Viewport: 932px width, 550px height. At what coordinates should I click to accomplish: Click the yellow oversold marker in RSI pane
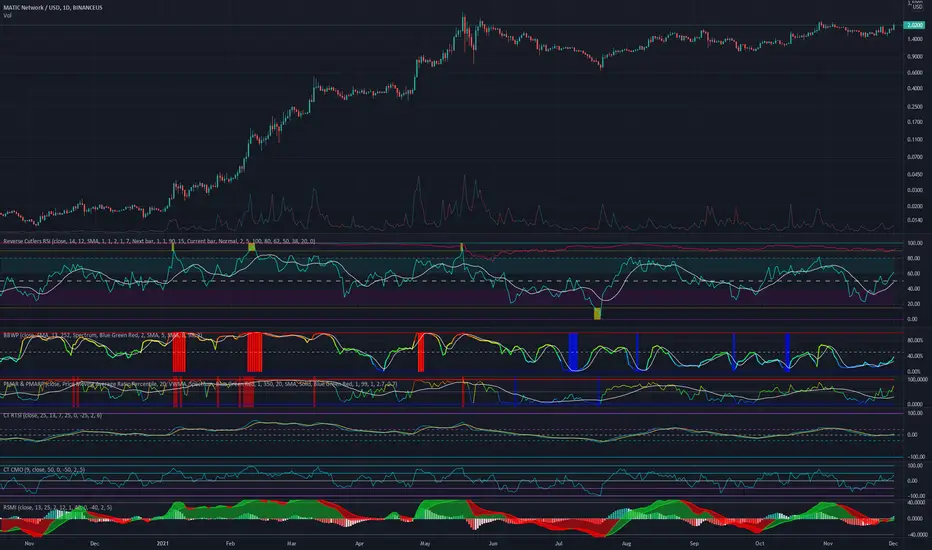[x=597, y=313]
